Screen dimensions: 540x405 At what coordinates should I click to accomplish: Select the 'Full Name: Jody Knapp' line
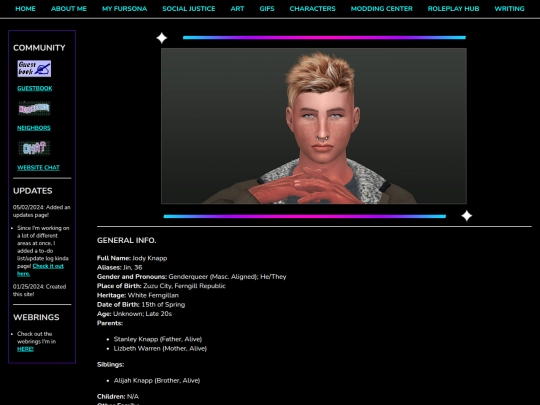tap(132, 258)
